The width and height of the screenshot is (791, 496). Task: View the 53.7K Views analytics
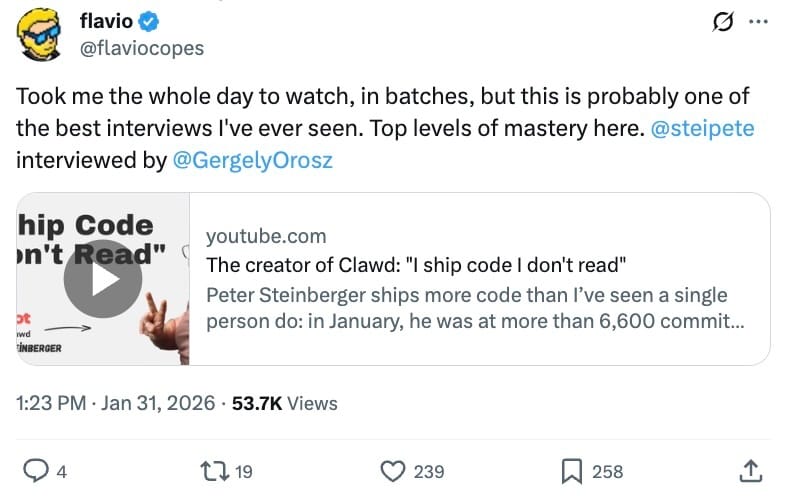click(285, 403)
